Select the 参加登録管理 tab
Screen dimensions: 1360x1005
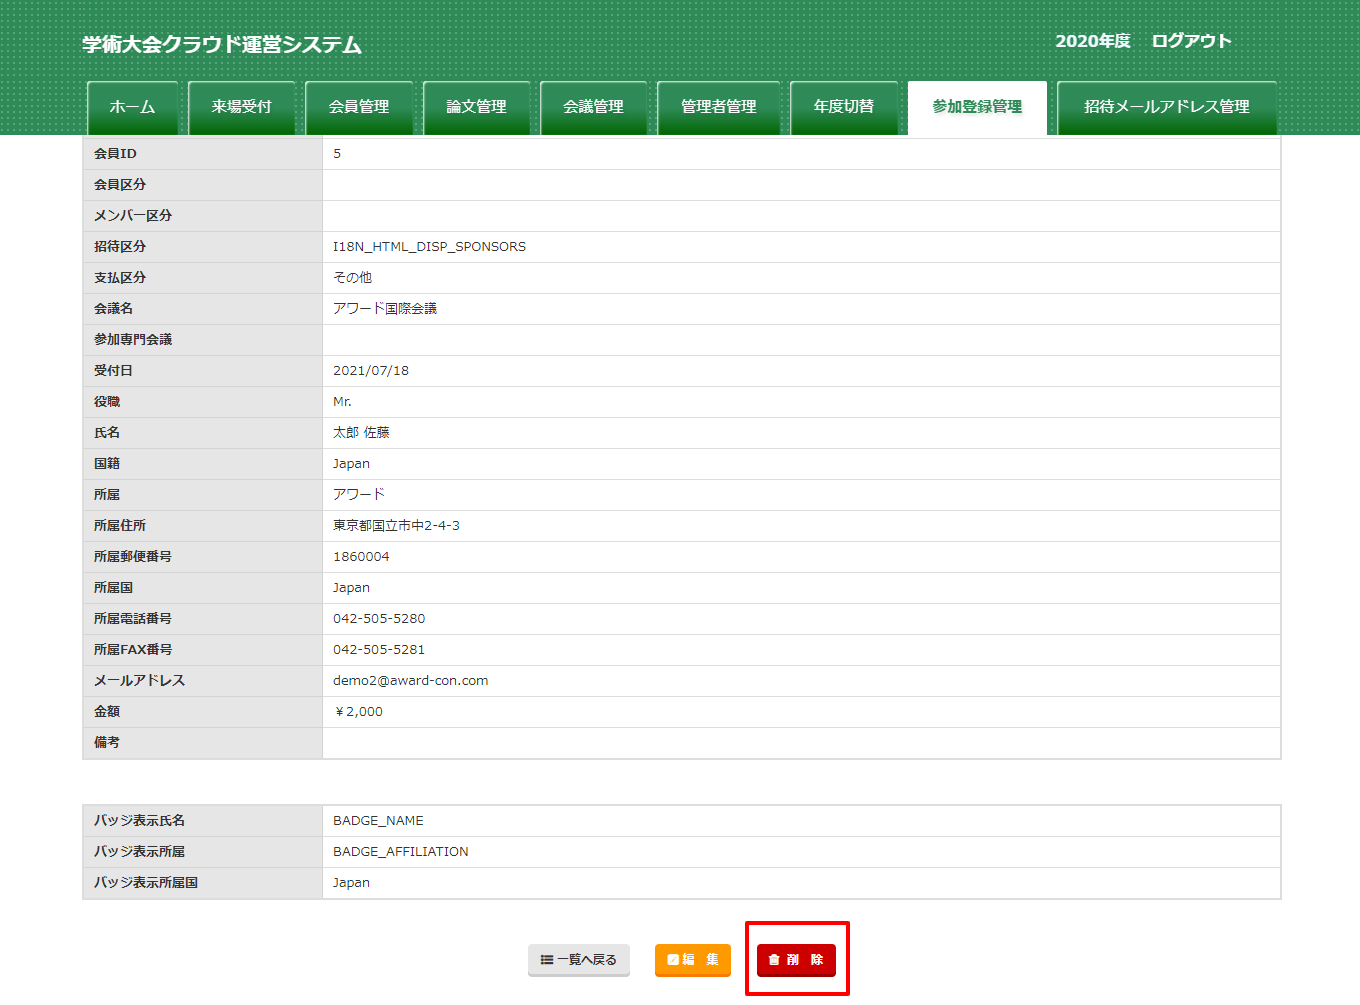coord(977,107)
